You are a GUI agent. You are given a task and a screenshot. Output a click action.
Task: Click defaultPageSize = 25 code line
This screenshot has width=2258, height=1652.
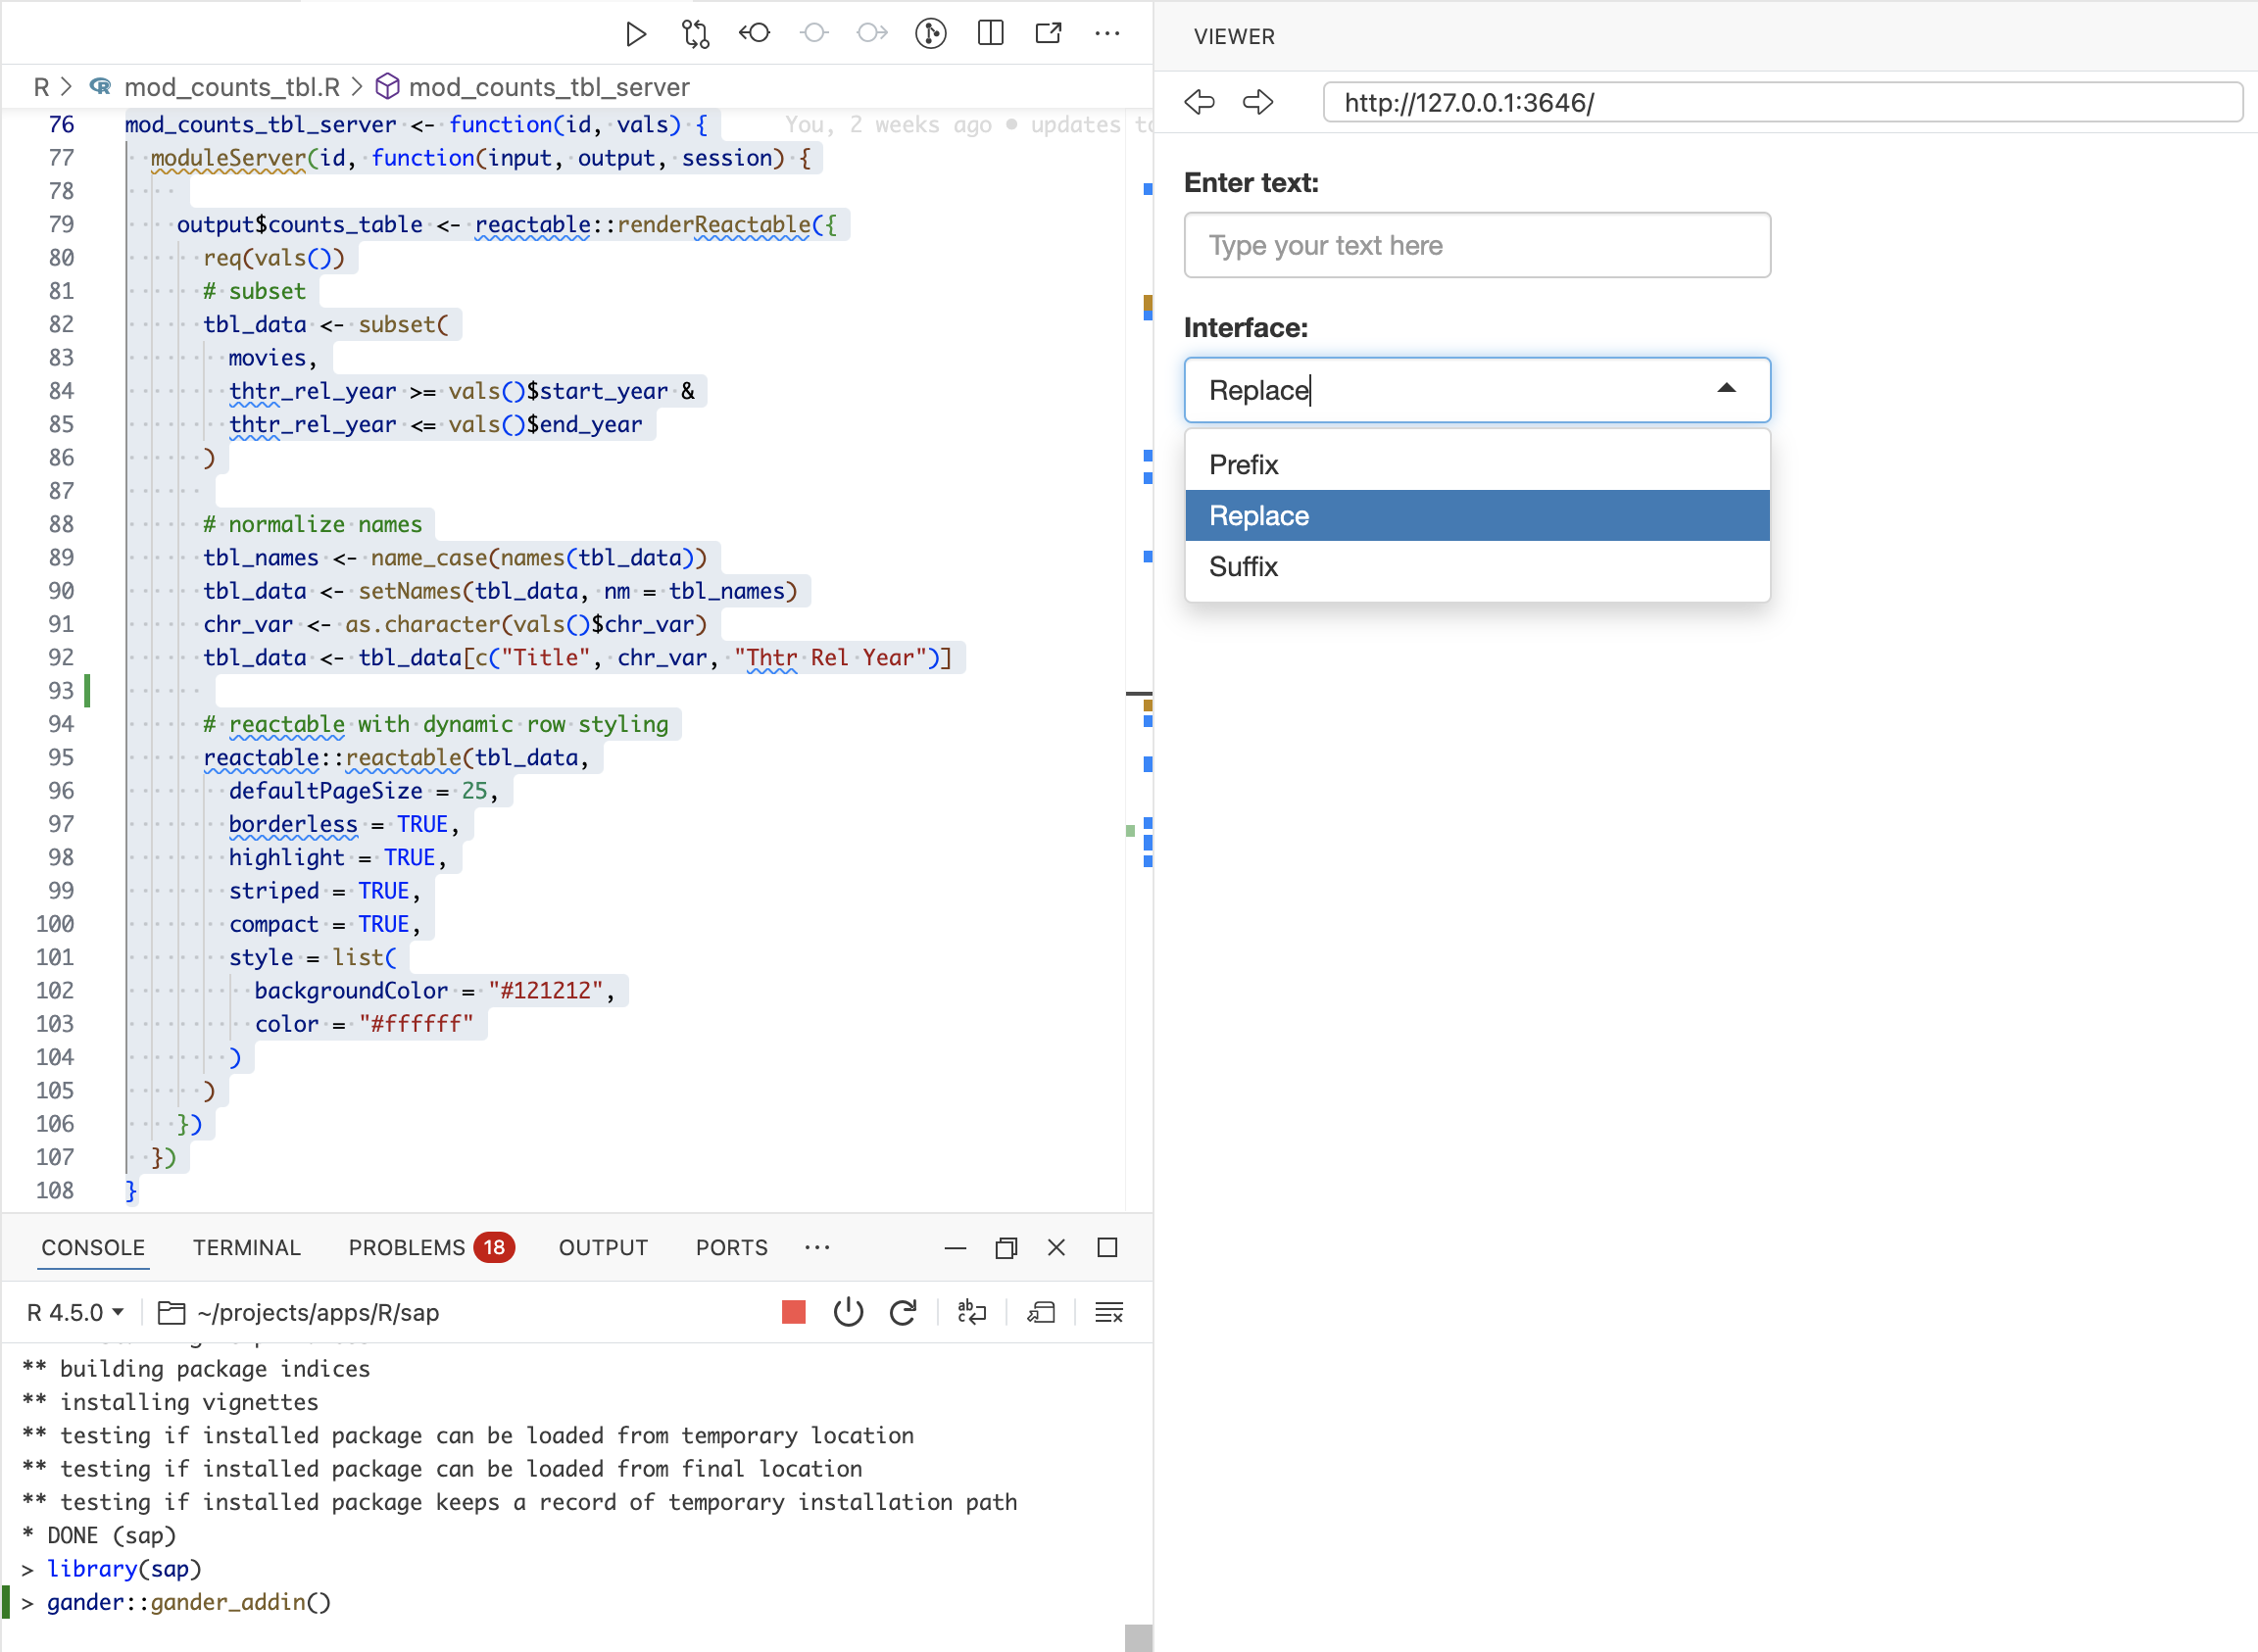363,791
